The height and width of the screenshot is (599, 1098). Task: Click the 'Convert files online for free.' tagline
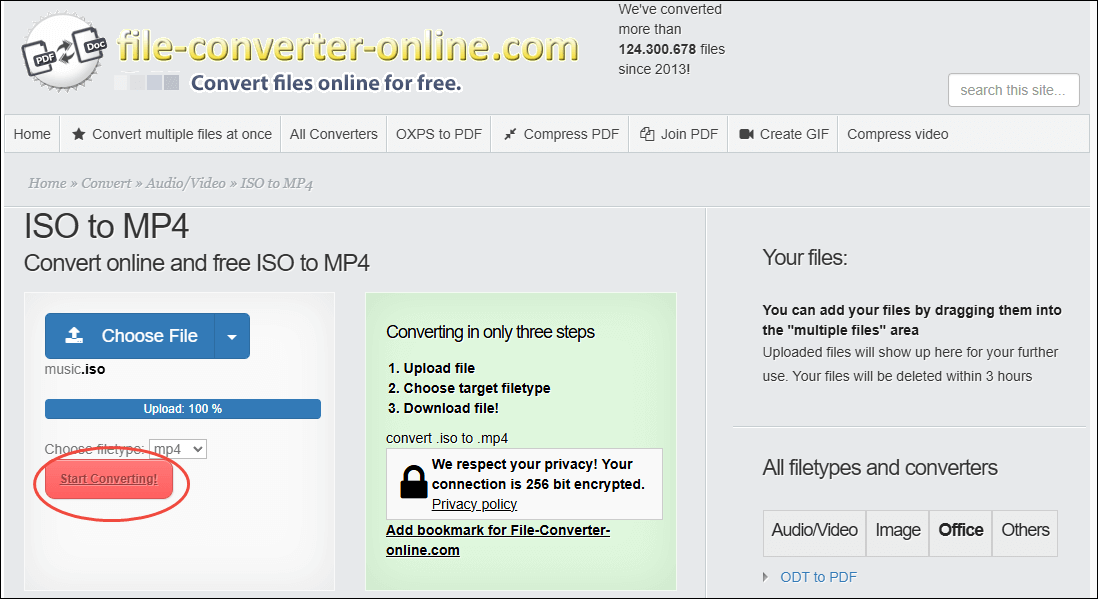(326, 83)
